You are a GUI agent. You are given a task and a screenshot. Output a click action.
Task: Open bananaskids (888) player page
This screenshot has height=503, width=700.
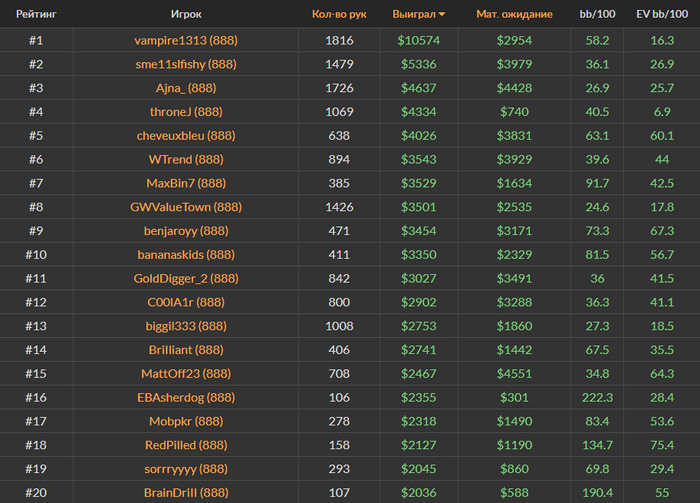pyautogui.click(x=185, y=255)
